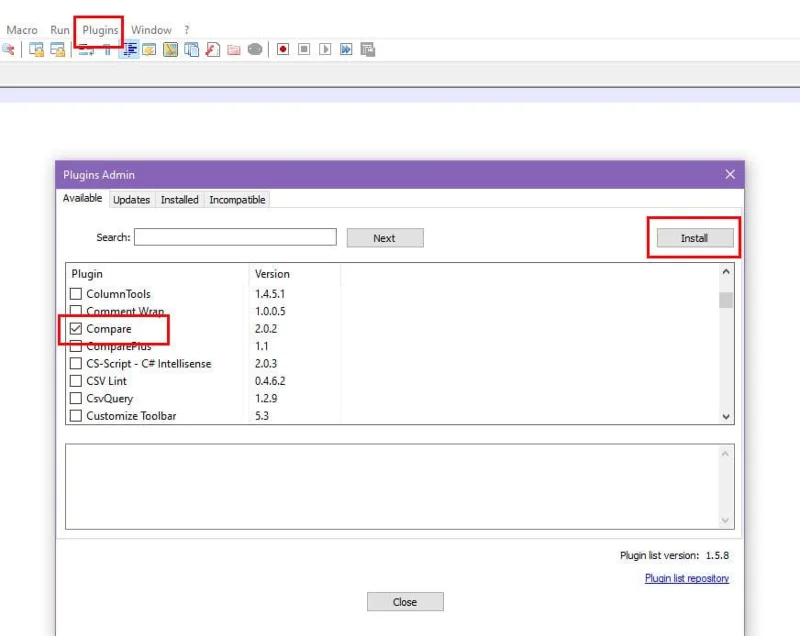Click plugin list scrollbar down arrow

pyautogui.click(x=726, y=416)
